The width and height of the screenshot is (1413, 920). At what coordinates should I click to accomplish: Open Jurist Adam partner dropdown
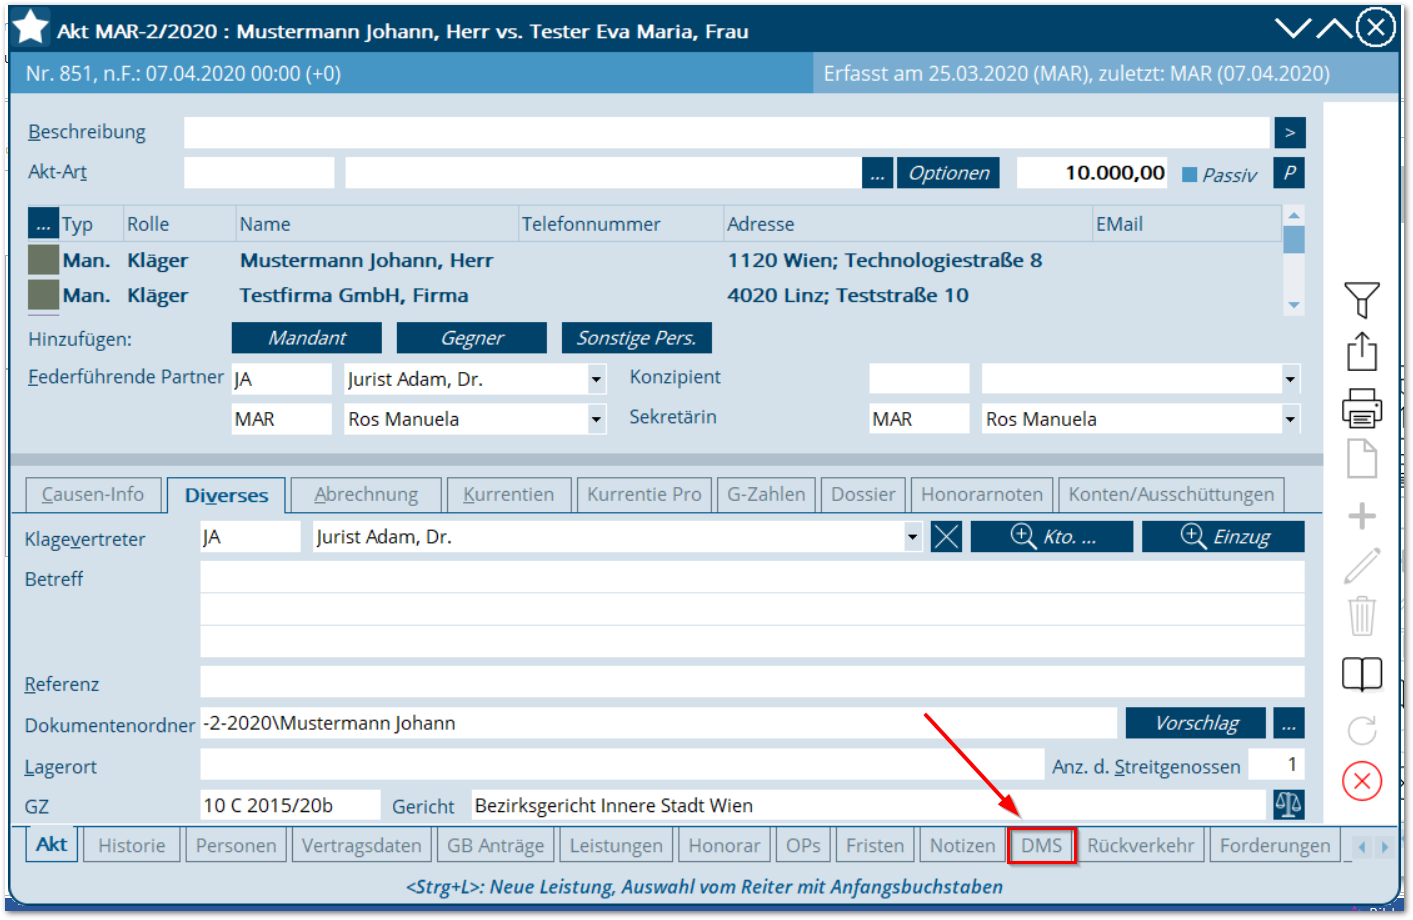596,379
